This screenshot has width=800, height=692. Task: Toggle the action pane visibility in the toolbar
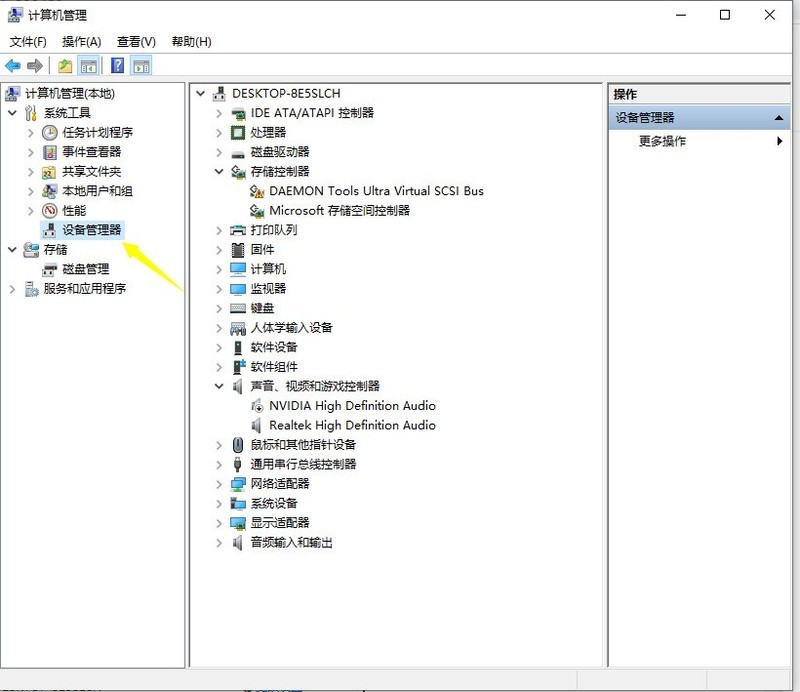coord(140,65)
